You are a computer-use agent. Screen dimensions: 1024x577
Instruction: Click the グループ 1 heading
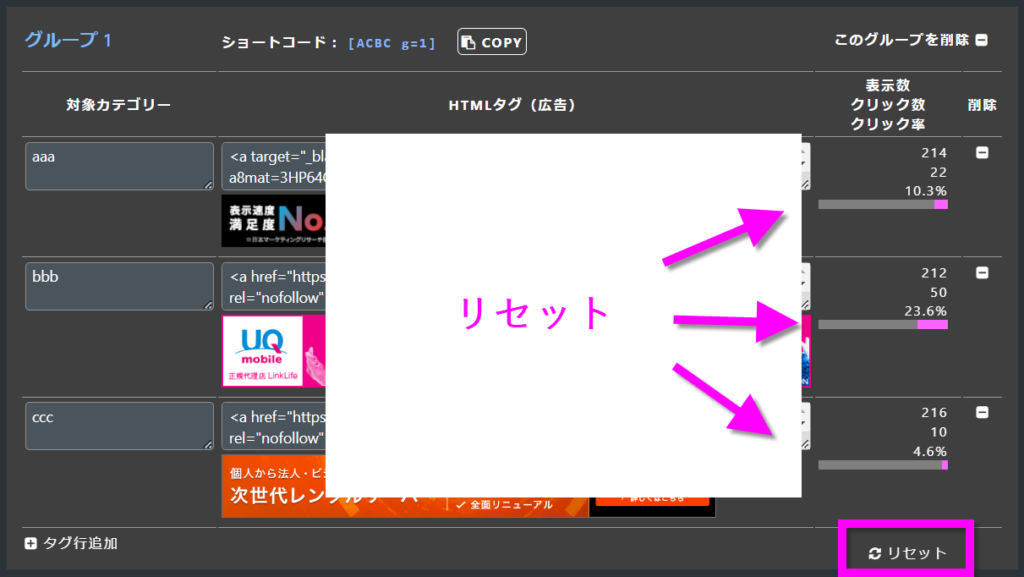coord(68,41)
